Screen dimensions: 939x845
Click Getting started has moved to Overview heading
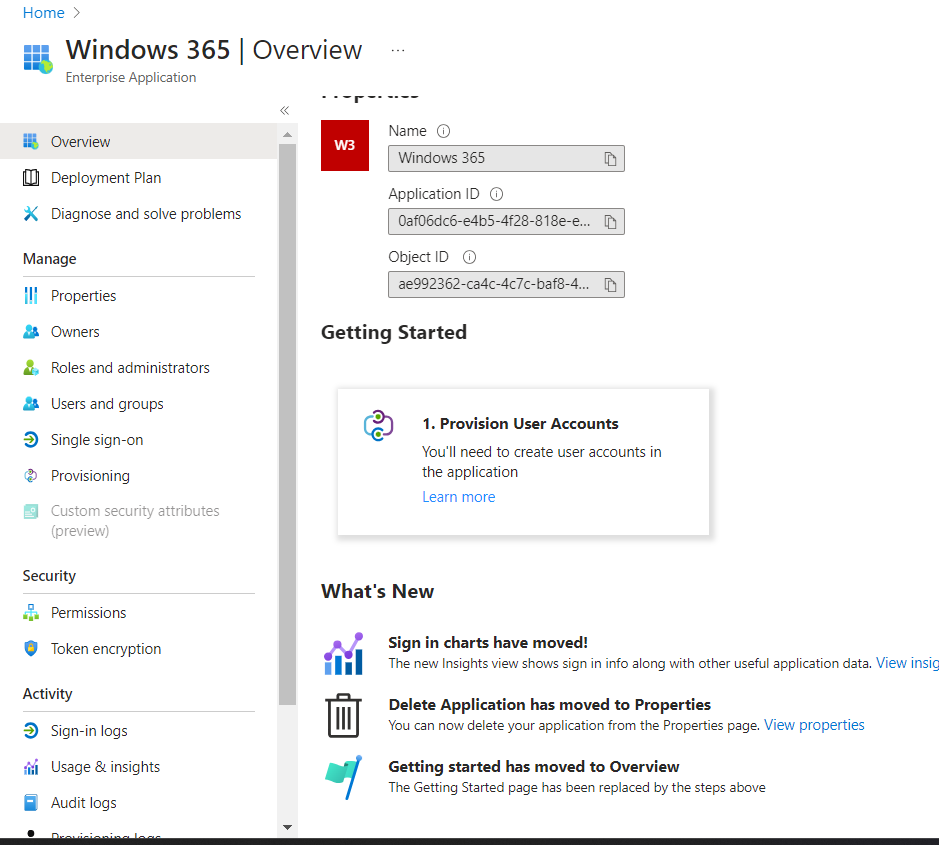pos(534,767)
